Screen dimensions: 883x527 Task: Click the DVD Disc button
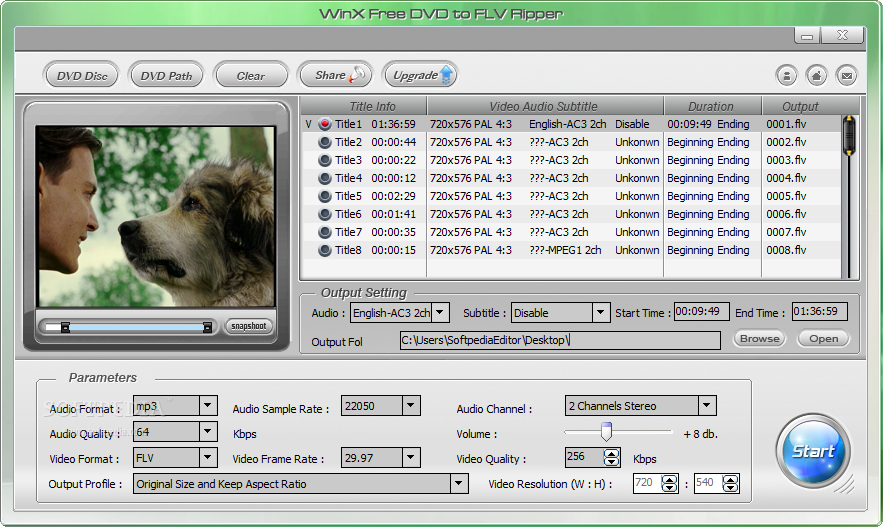[82, 75]
